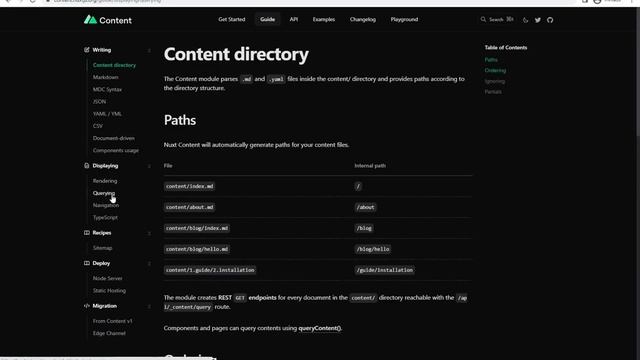Click the Paths heading
Image resolution: width=640 pixels, height=360 pixels.
click(180, 120)
